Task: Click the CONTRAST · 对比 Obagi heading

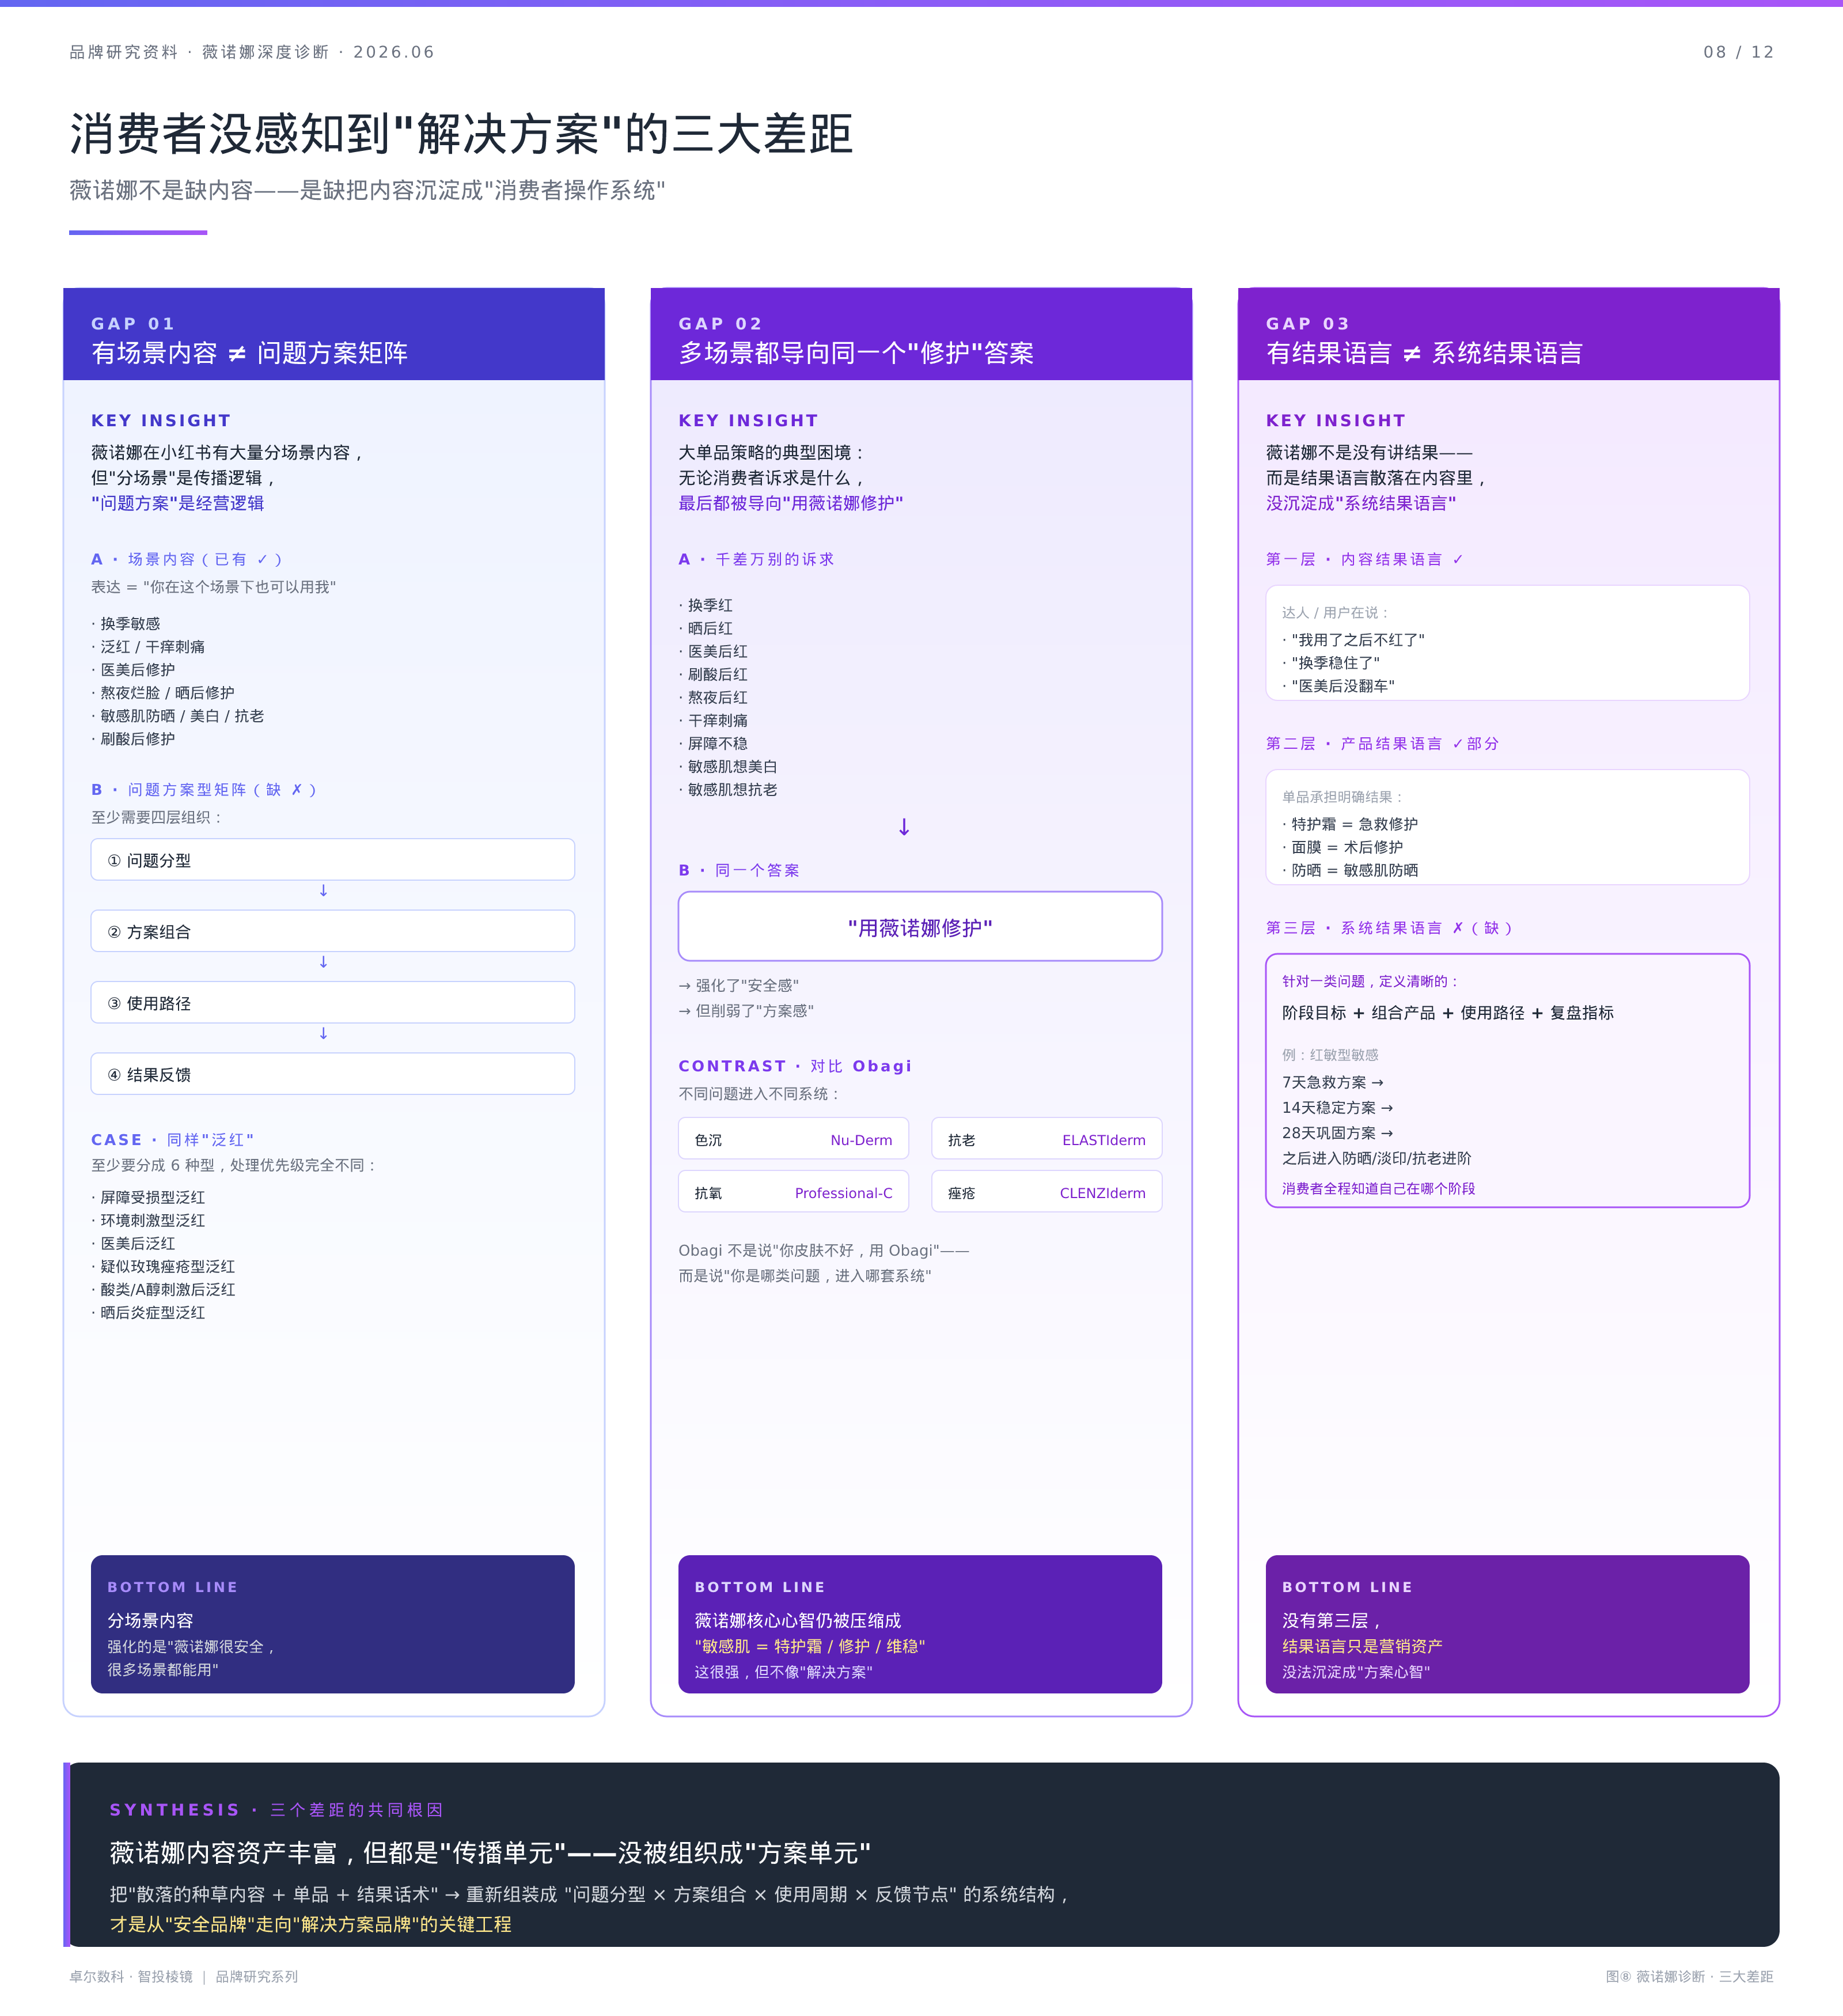Action: pyautogui.click(x=795, y=1066)
